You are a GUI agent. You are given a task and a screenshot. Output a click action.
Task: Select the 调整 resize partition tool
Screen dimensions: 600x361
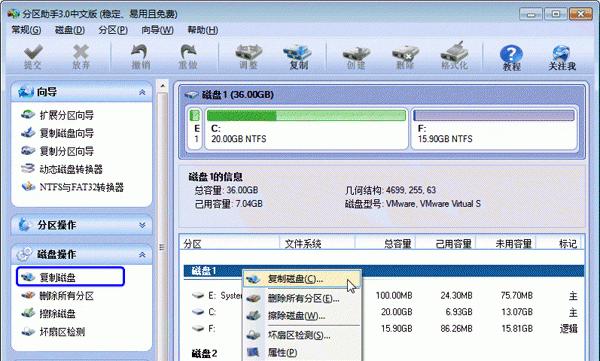pos(248,57)
